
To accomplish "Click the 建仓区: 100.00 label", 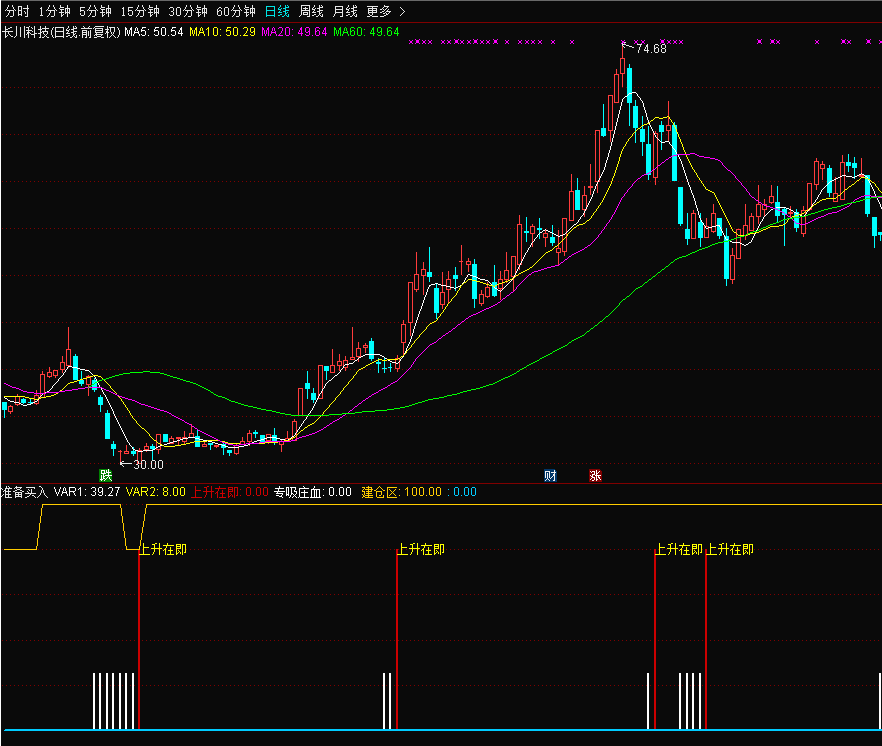I will pos(402,492).
